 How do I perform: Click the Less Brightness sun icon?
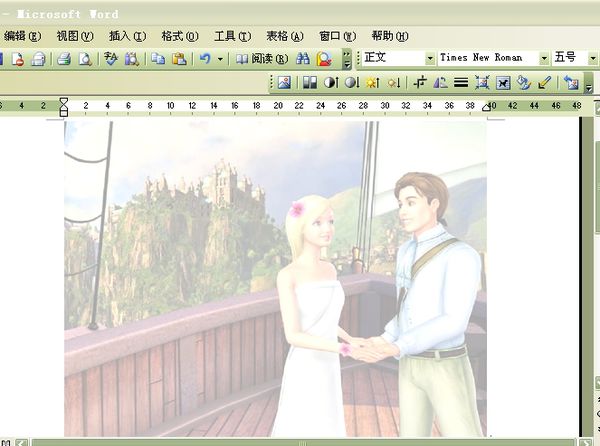394,83
